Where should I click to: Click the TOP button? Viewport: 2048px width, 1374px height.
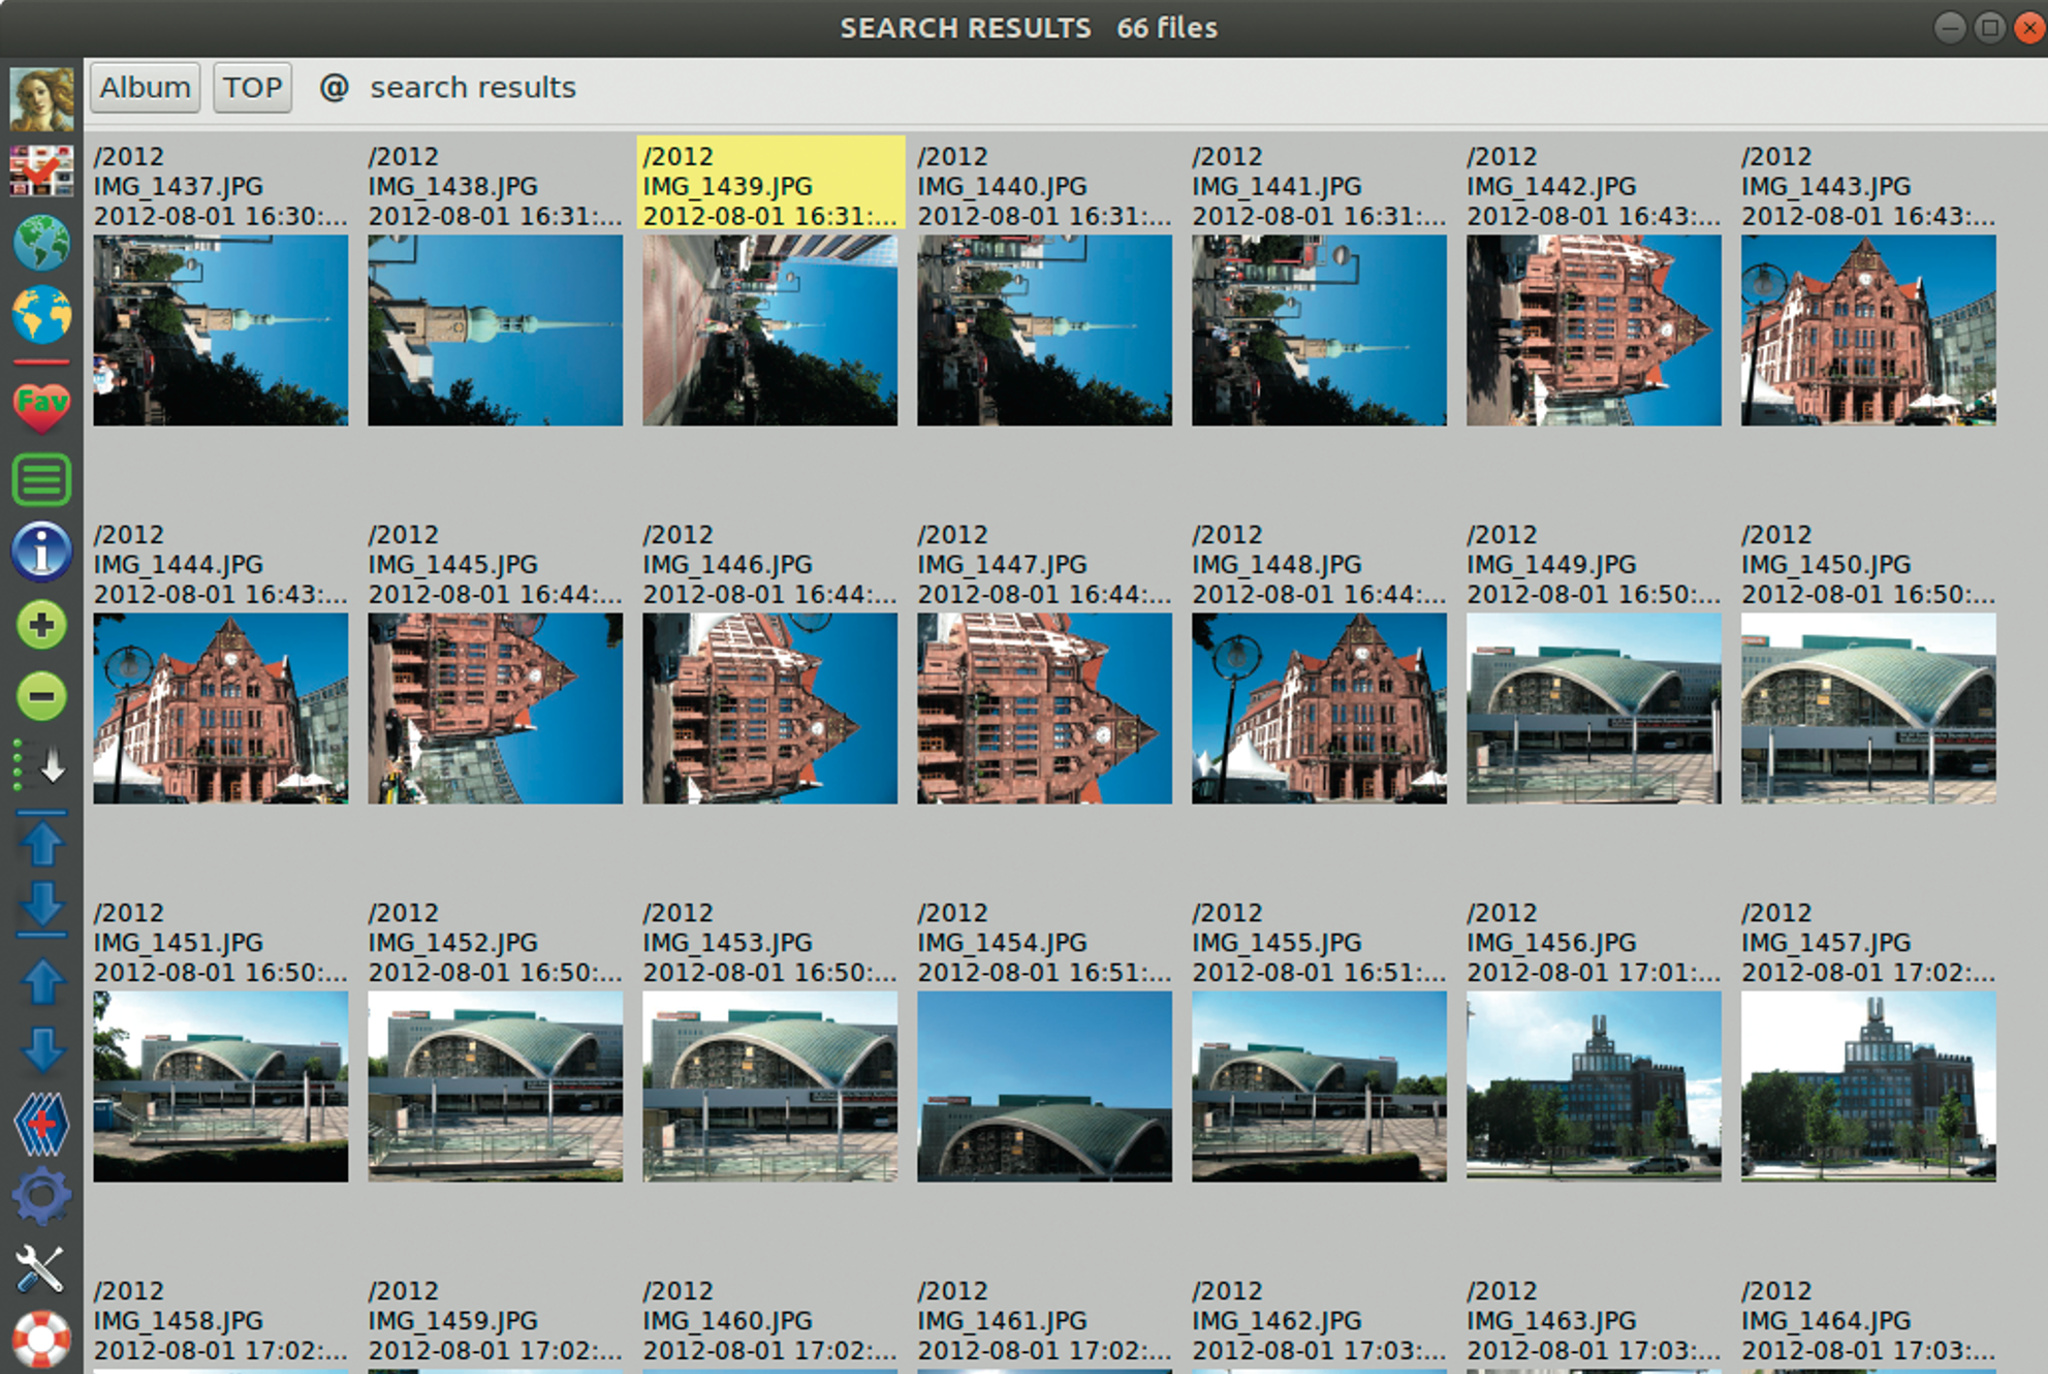point(252,88)
